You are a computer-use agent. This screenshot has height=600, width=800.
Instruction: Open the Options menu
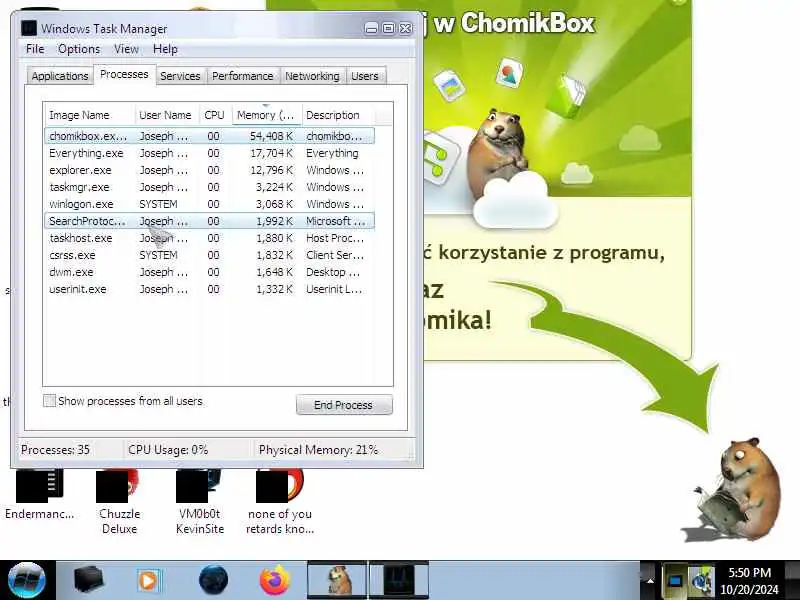79,49
